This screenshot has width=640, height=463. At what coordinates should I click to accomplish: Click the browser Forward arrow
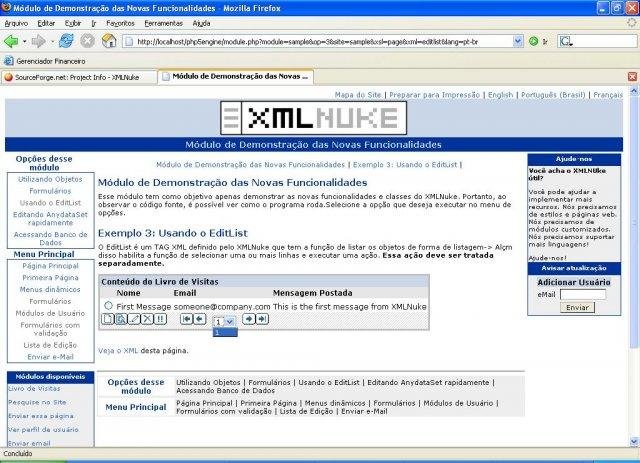click(x=38, y=41)
